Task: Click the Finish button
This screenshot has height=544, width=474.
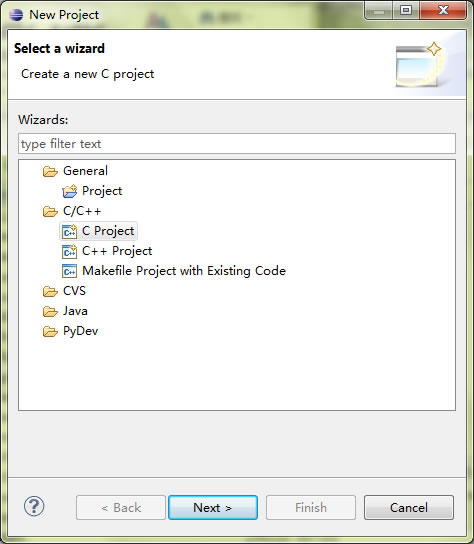Action: point(311,508)
